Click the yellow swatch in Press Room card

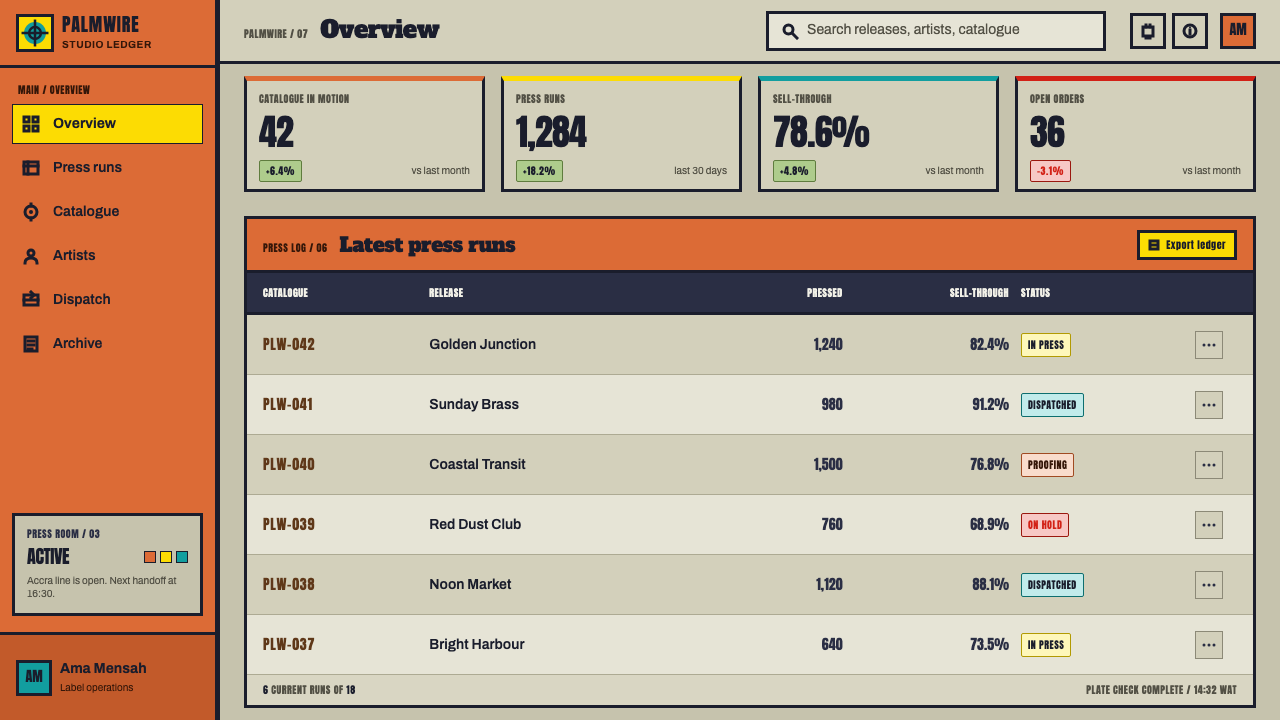[166, 557]
